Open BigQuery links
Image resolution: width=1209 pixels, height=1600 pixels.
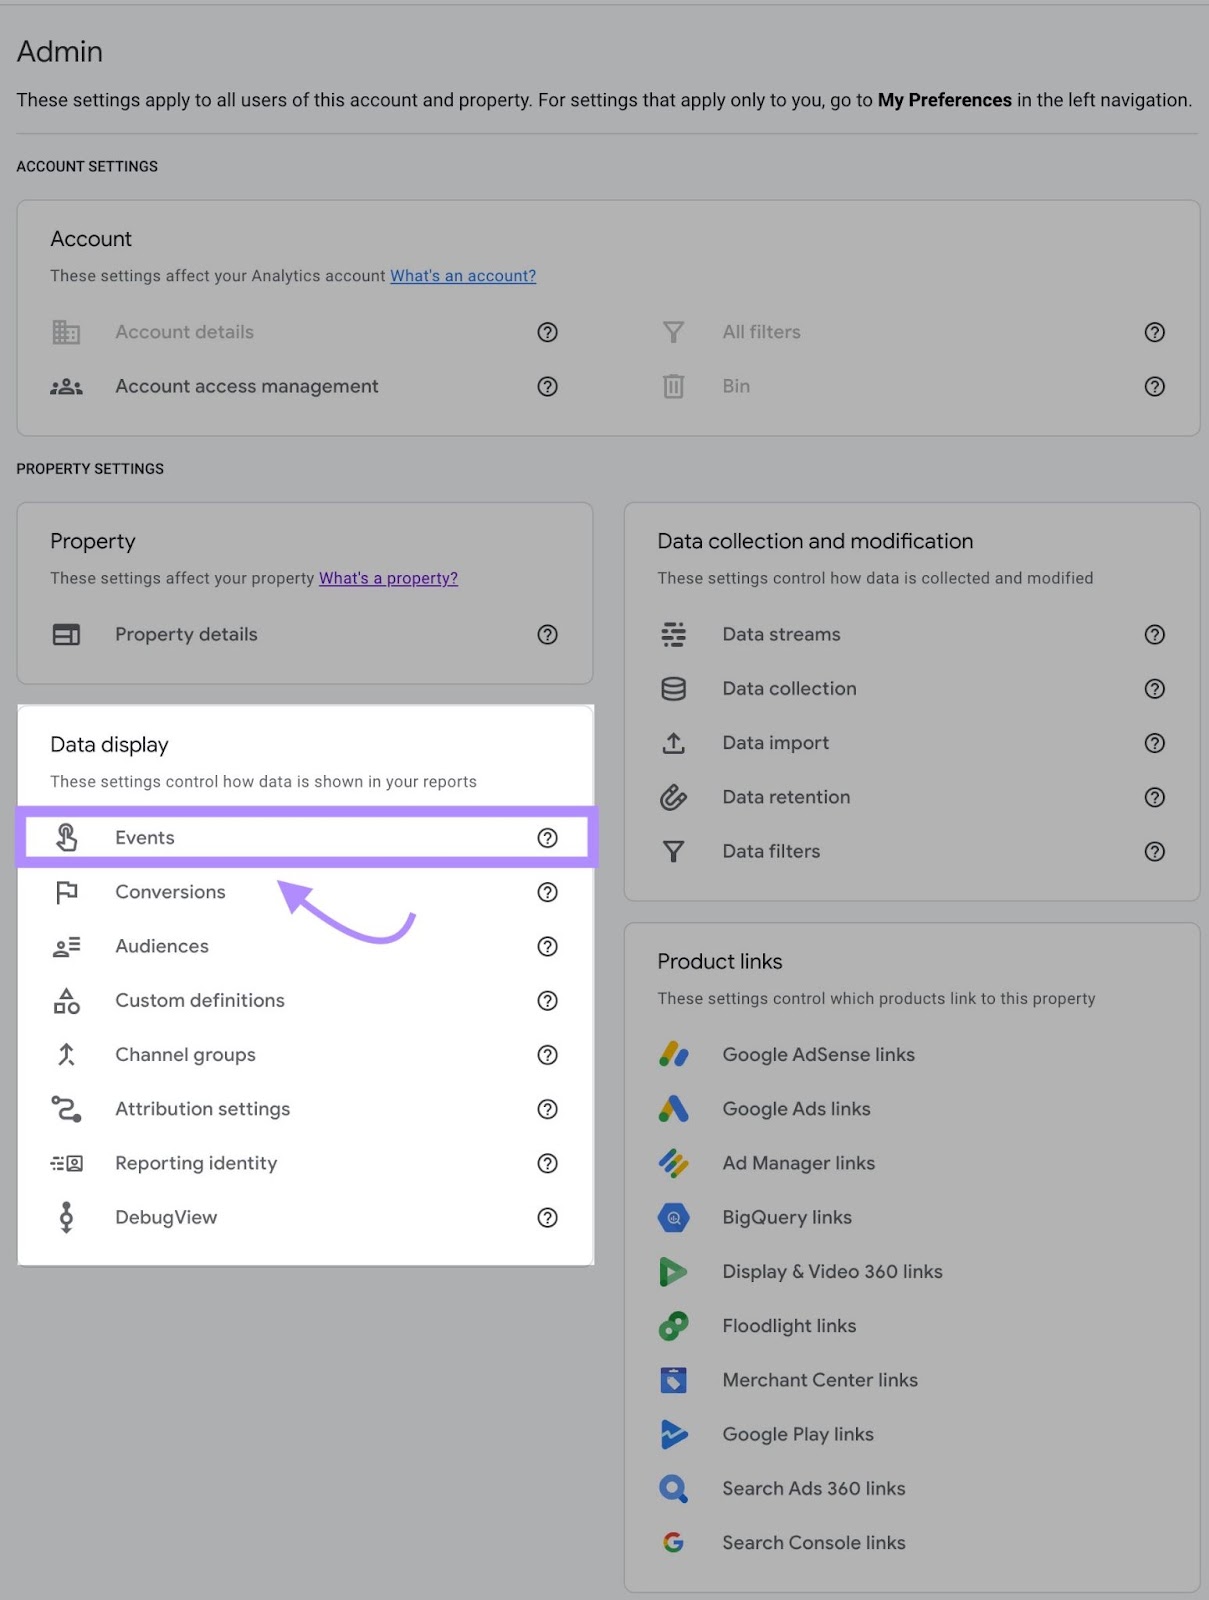[787, 1217]
